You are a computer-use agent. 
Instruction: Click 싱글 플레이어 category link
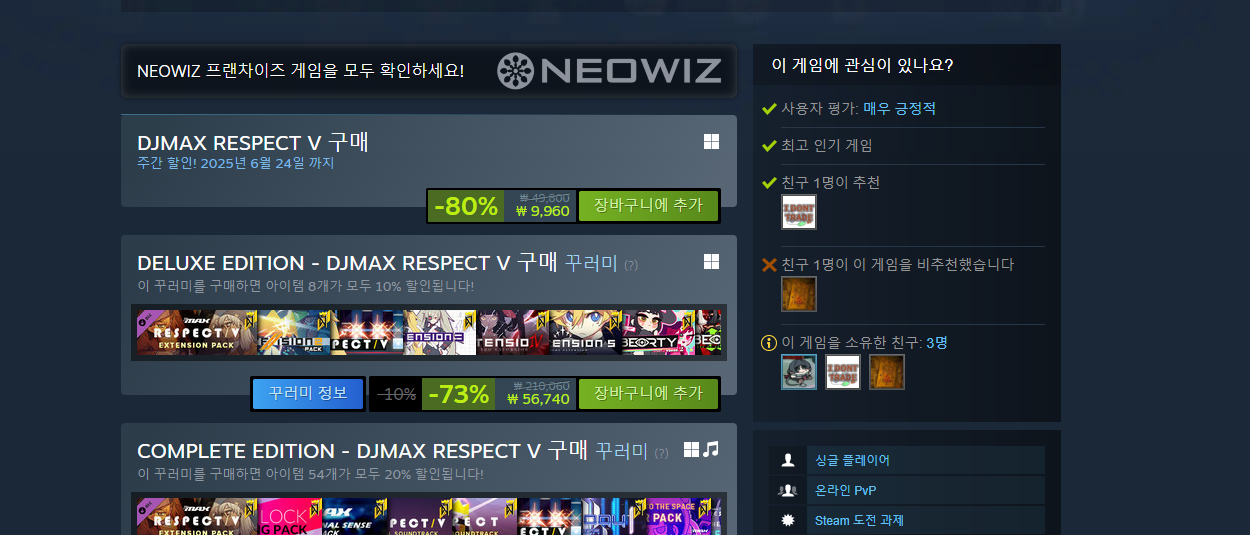click(852, 460)
